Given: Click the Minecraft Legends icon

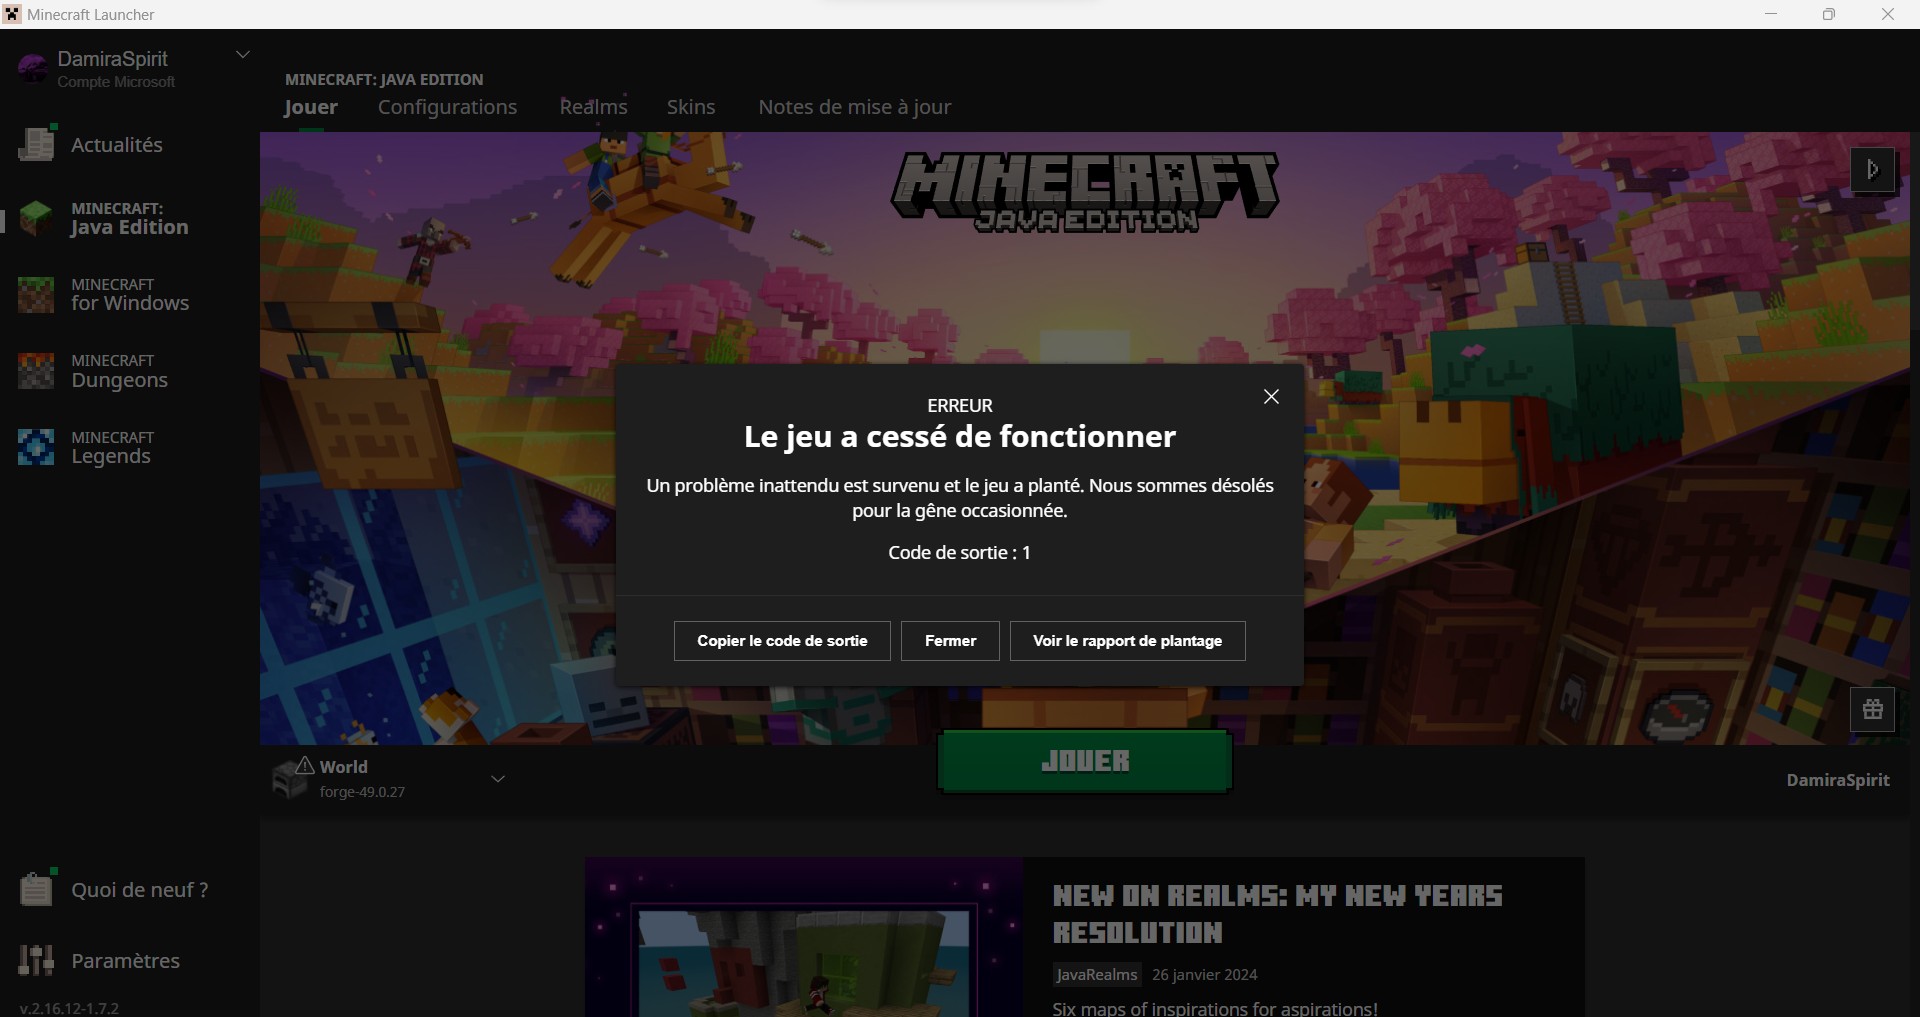Looking at the screenshot, I should 36,447.
